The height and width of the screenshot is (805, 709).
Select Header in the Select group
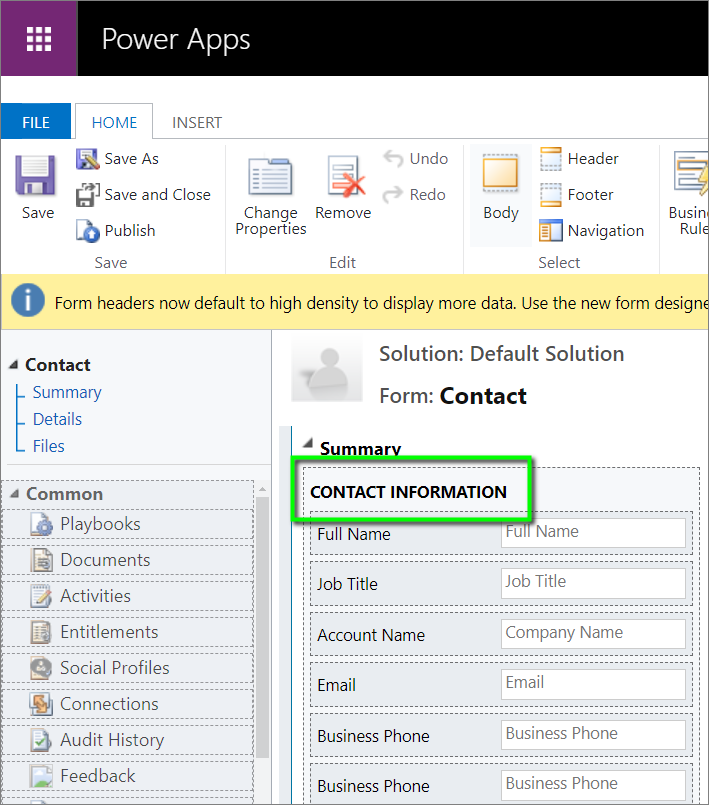(x=552, y=159)
